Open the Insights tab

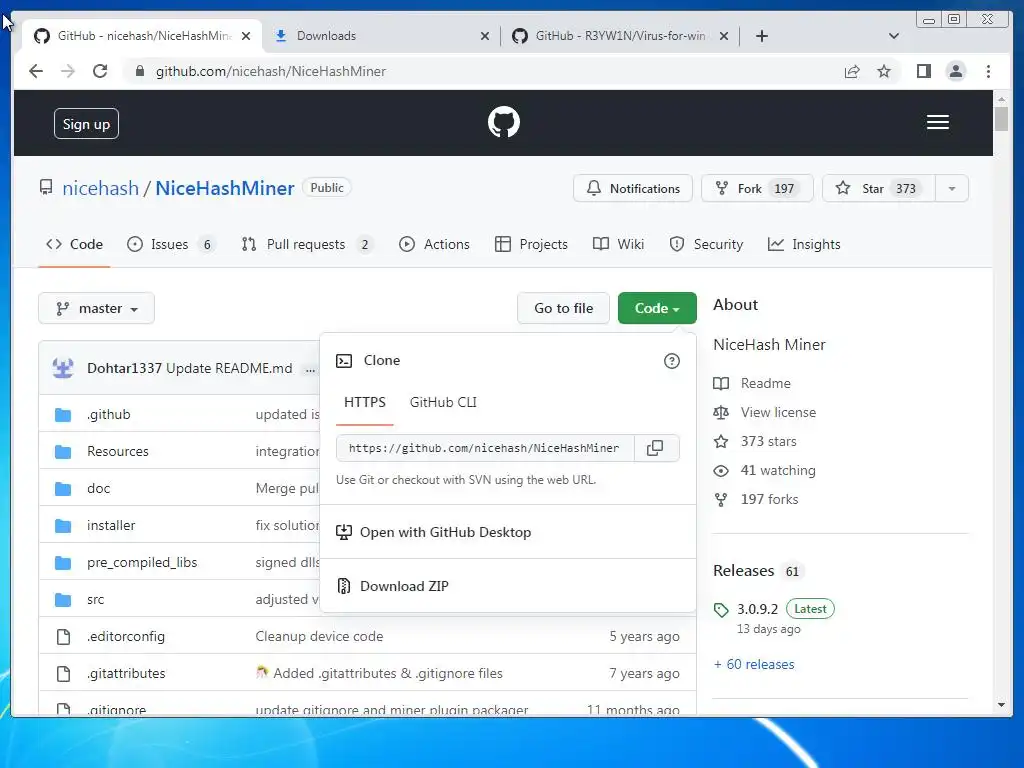tap(804, 244)
